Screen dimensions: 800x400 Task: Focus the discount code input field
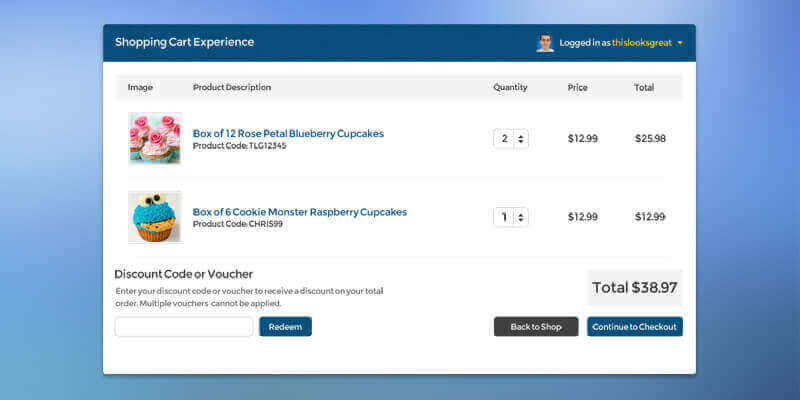coord(184,327)
